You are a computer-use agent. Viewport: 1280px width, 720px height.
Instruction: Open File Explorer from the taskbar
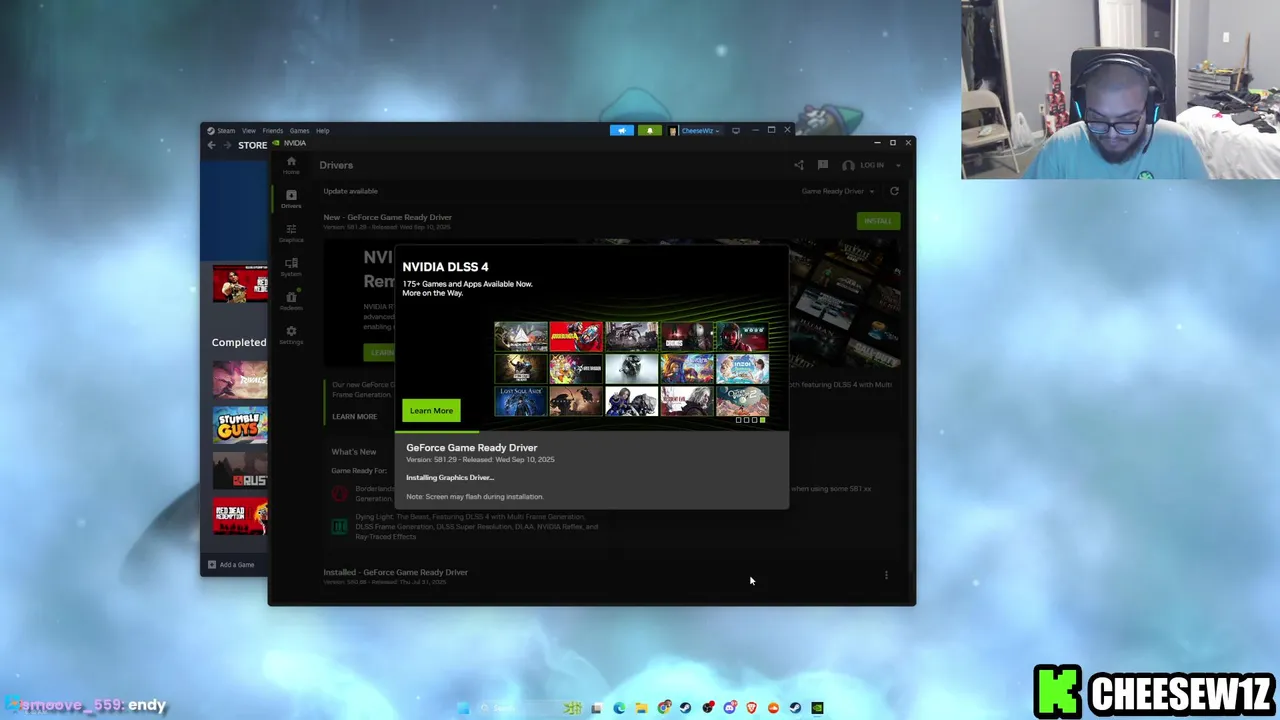642,708
